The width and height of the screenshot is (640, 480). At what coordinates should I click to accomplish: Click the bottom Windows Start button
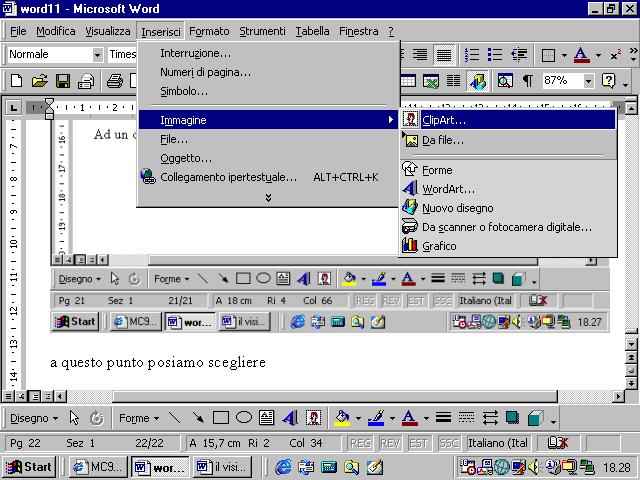[x=29, y=467]
